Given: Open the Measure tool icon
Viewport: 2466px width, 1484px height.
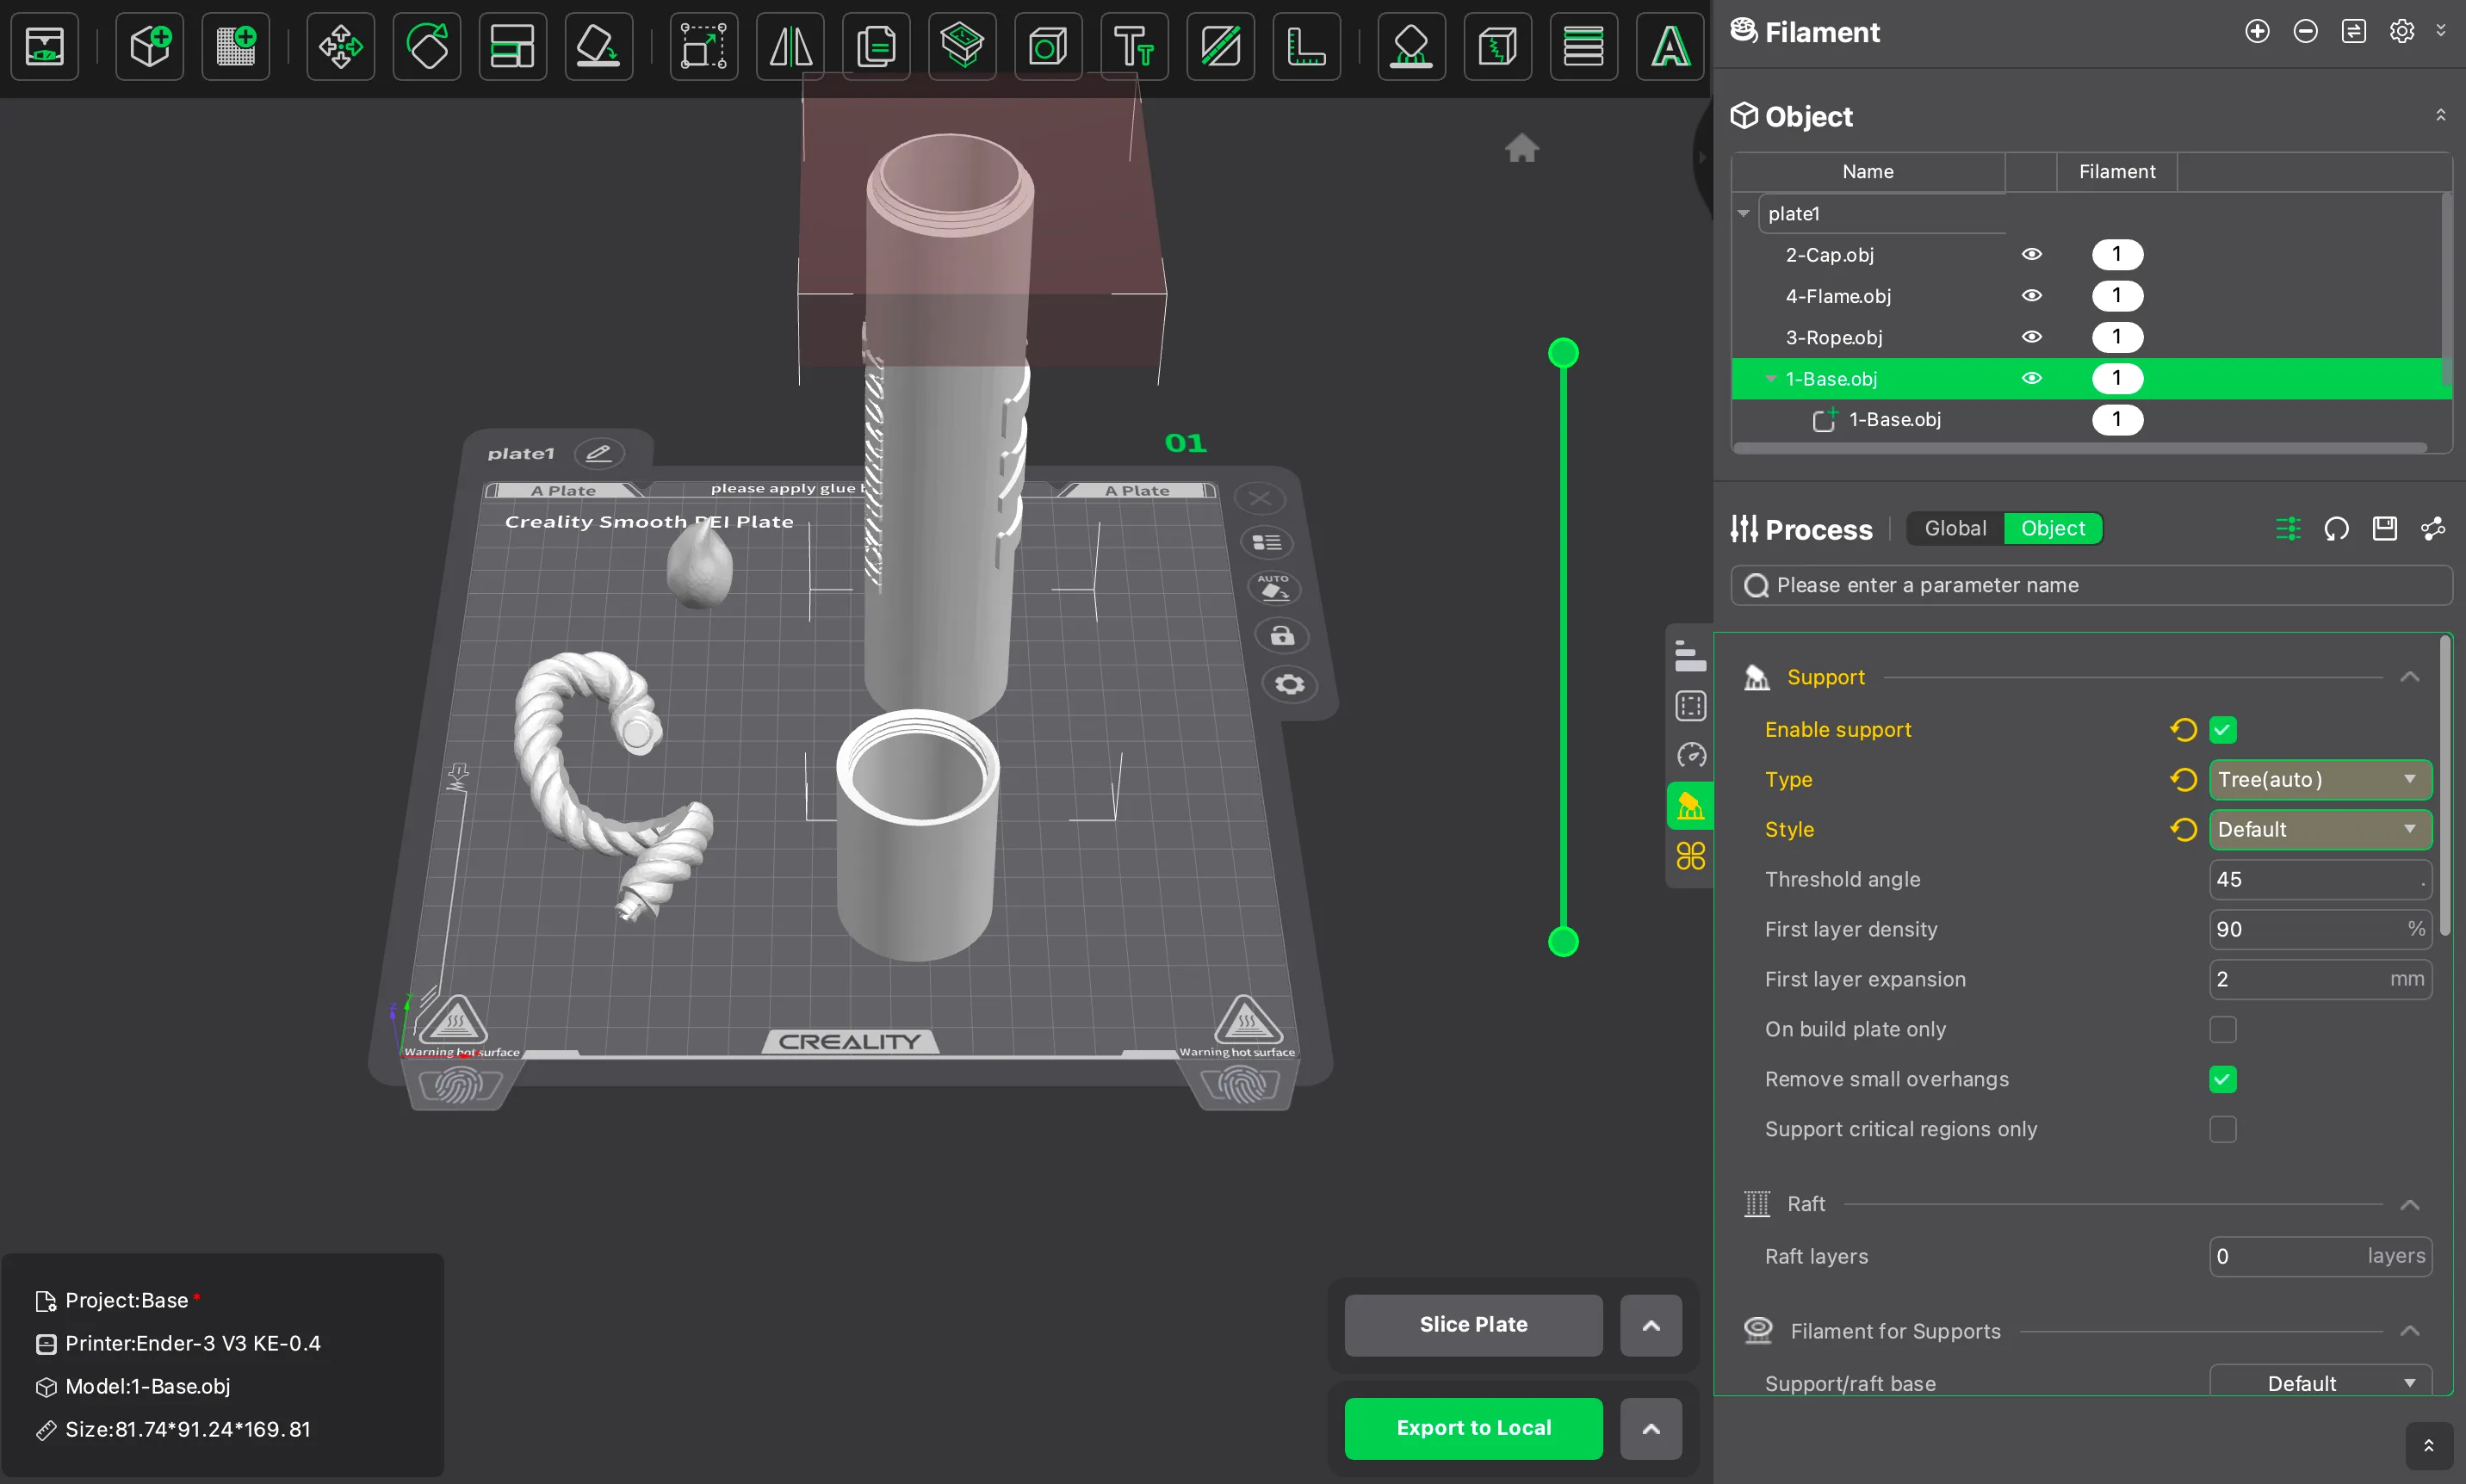Looking at the screenshot, I should tap(1306, 46).
